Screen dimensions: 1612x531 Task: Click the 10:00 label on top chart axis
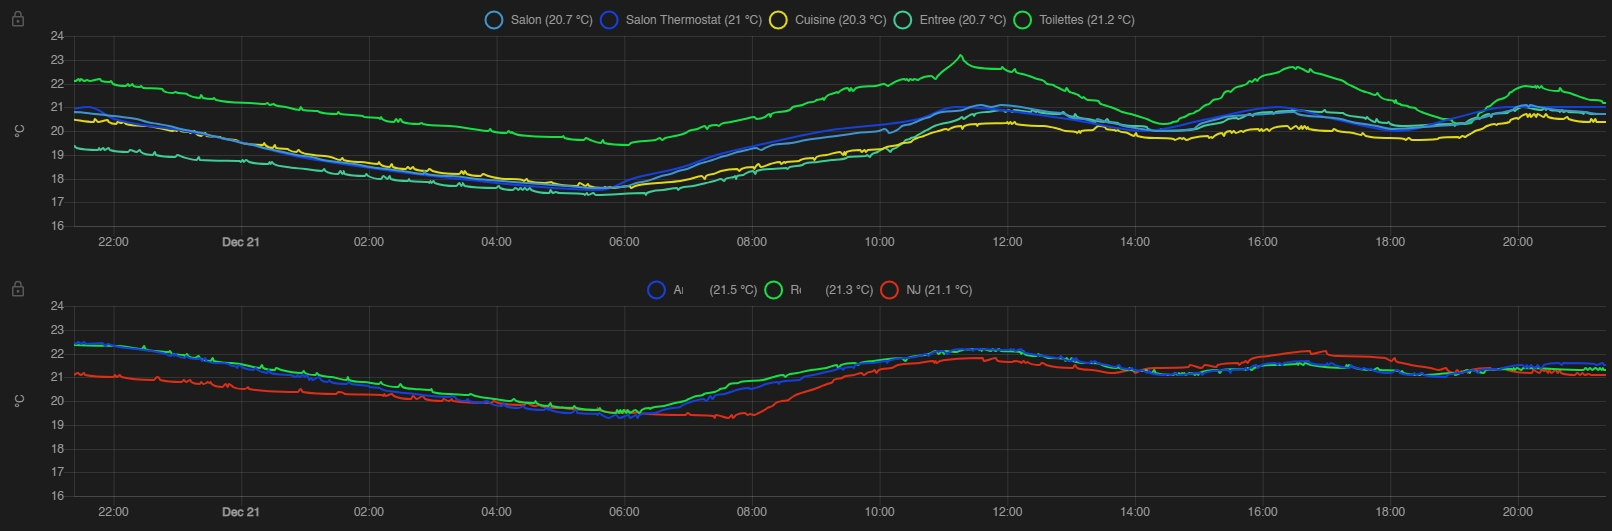pos(879,242)
